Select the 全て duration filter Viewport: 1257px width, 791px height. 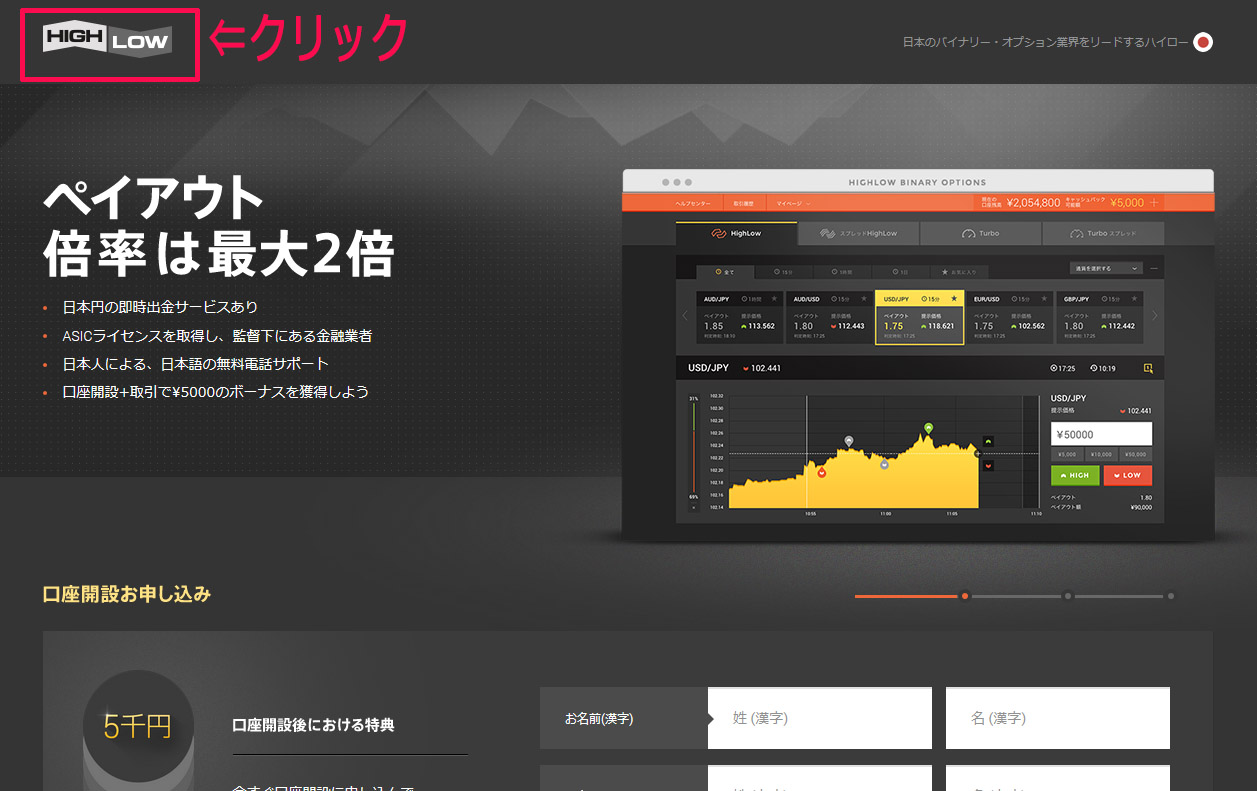point(726,271)
